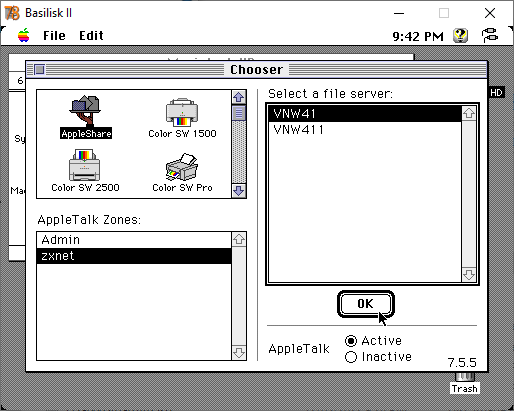Select the Color SW 1500 printer icon
This screenshot has height=411, width=514.
coord(182,118)
